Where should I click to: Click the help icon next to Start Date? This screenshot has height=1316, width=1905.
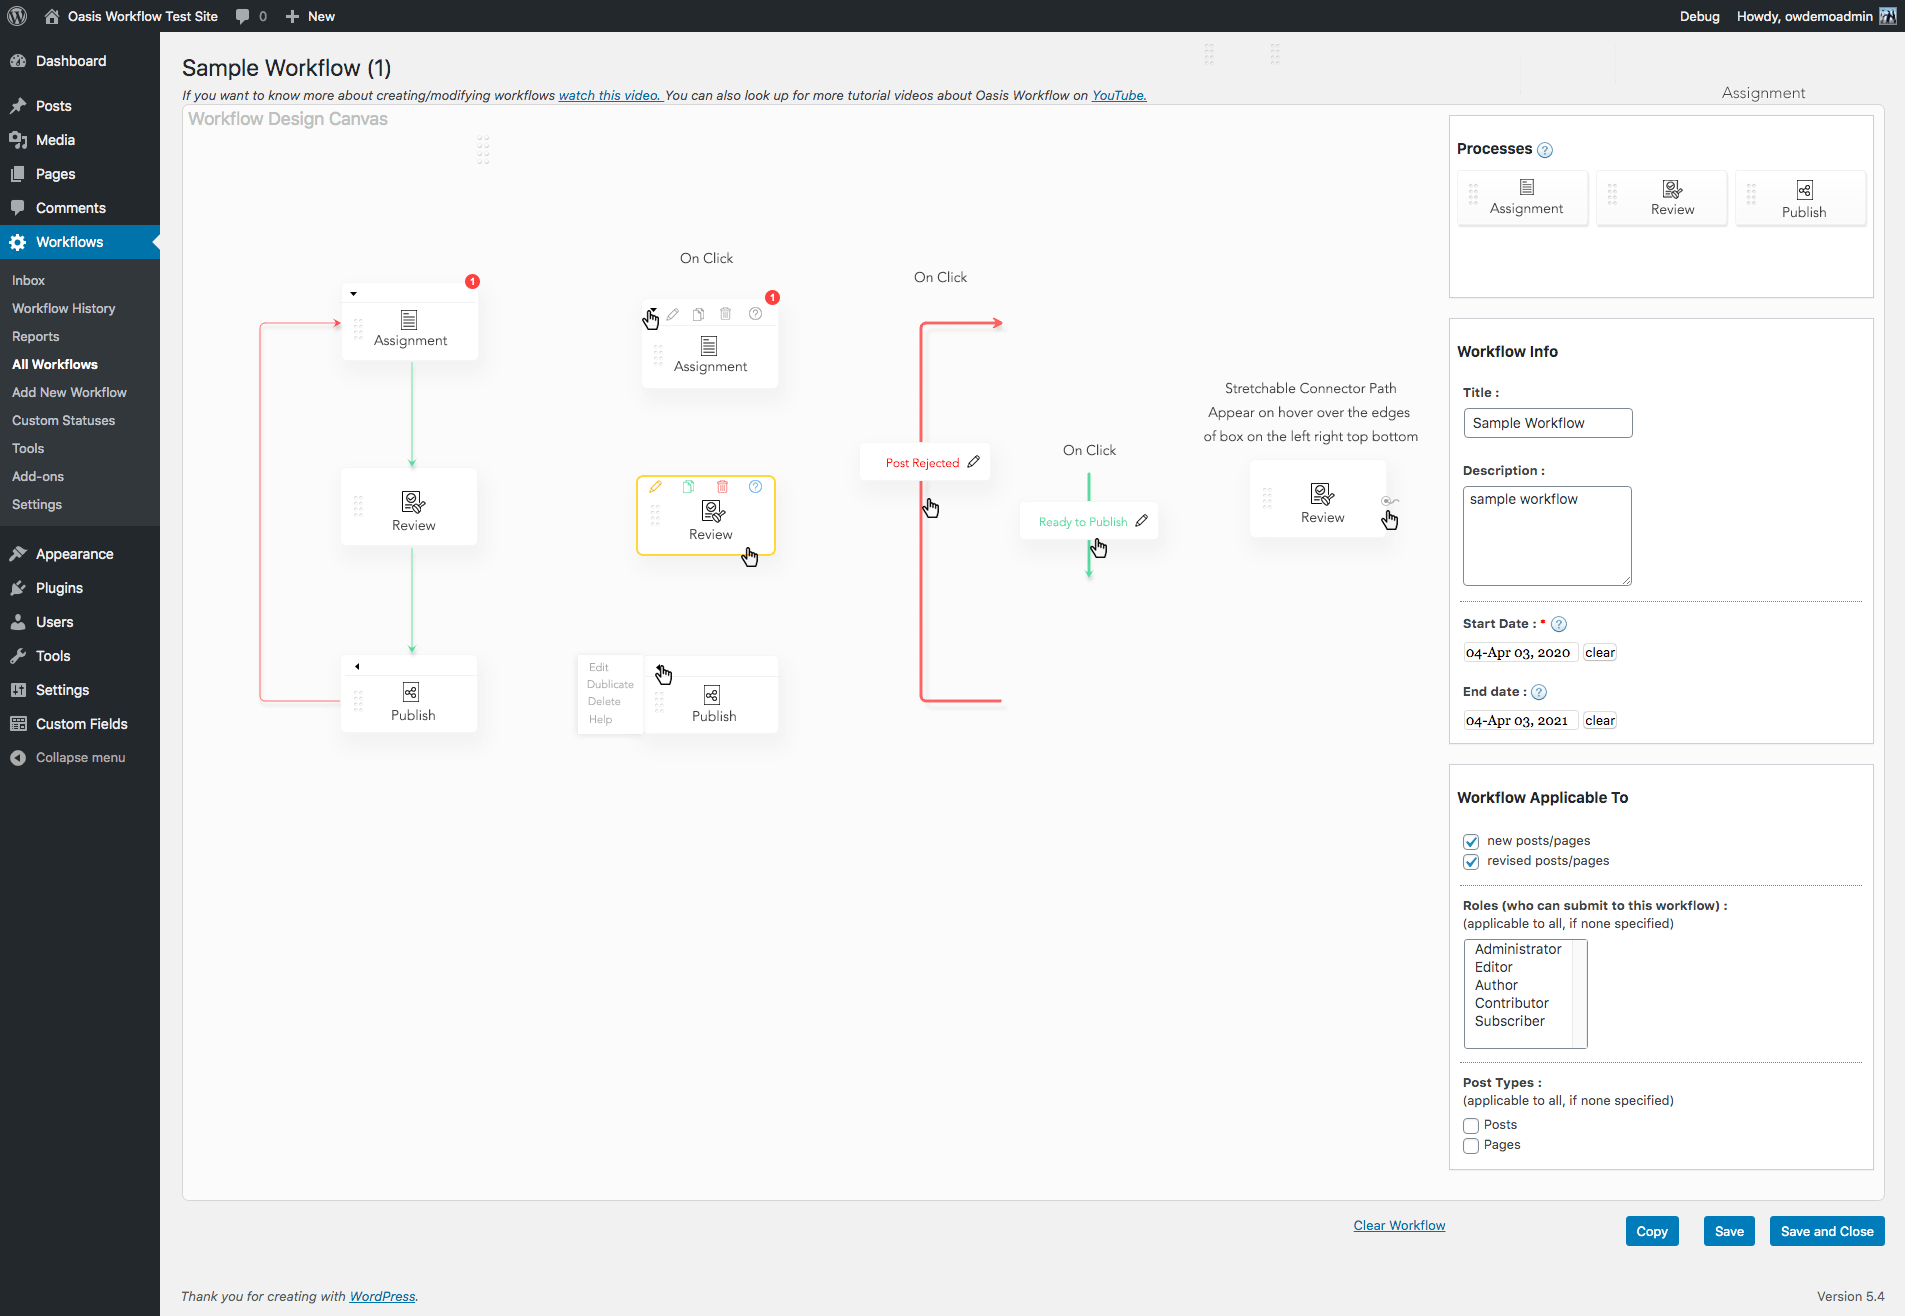coord(1558,624)
